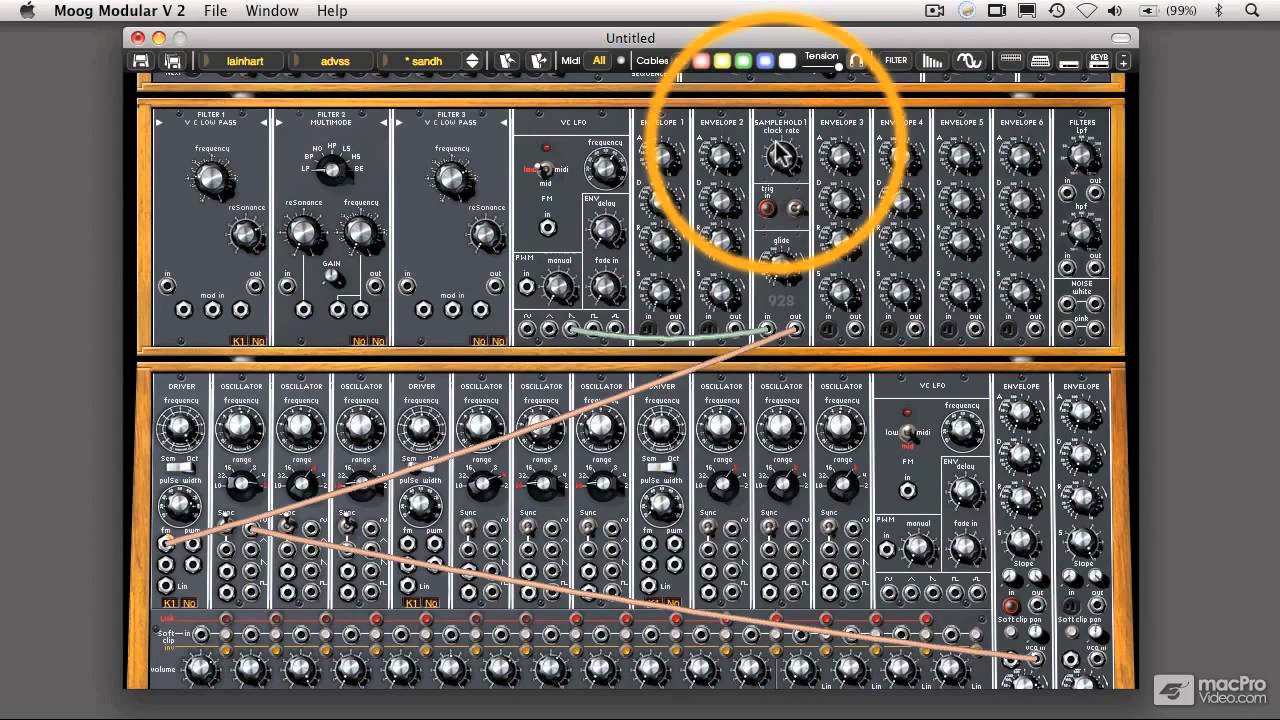Toggle the first mixer Link button
The height and width of the screenshot is (720, 1280).
225,619
